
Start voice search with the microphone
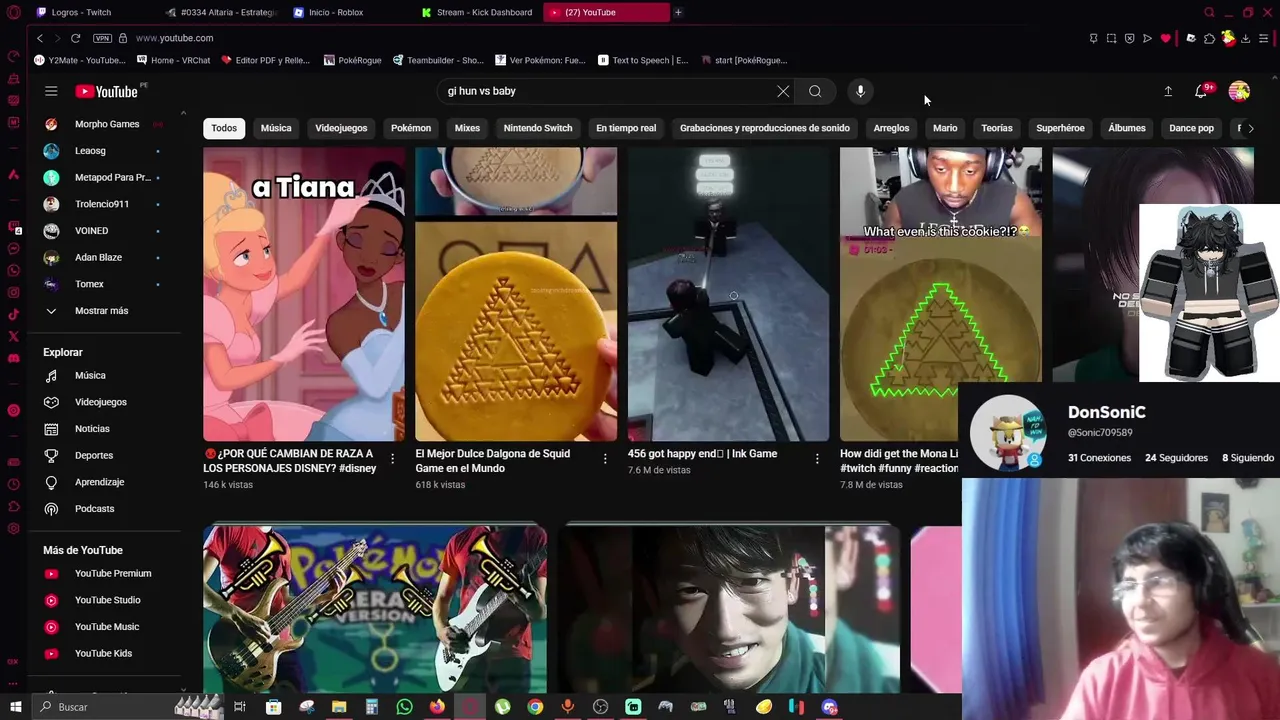coord(860,91)
